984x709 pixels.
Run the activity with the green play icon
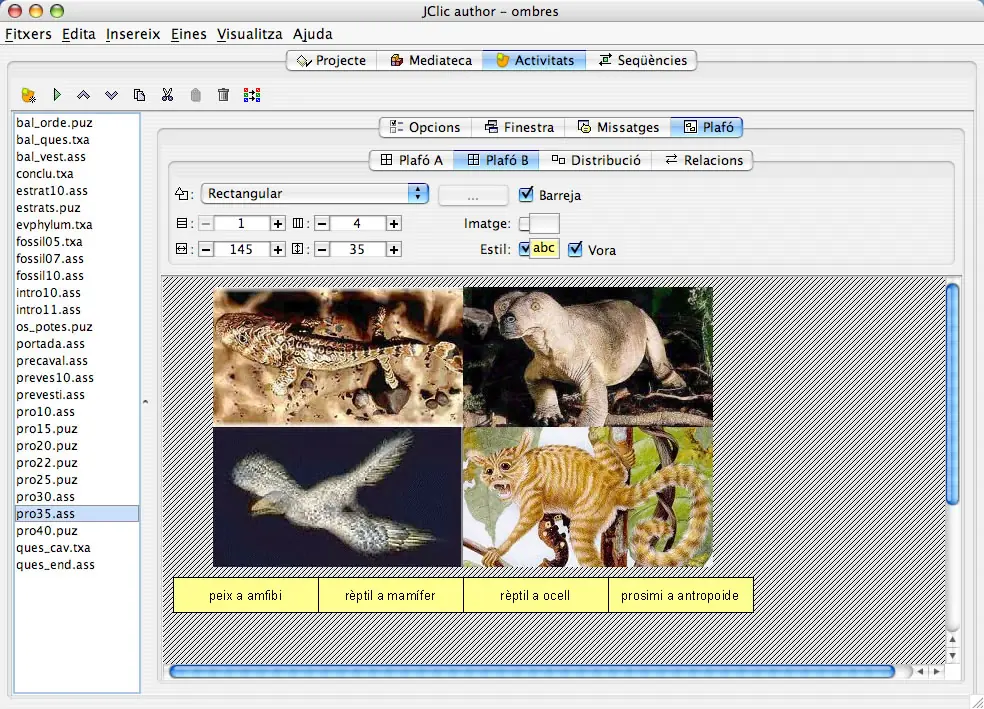[x=56, y=95]
